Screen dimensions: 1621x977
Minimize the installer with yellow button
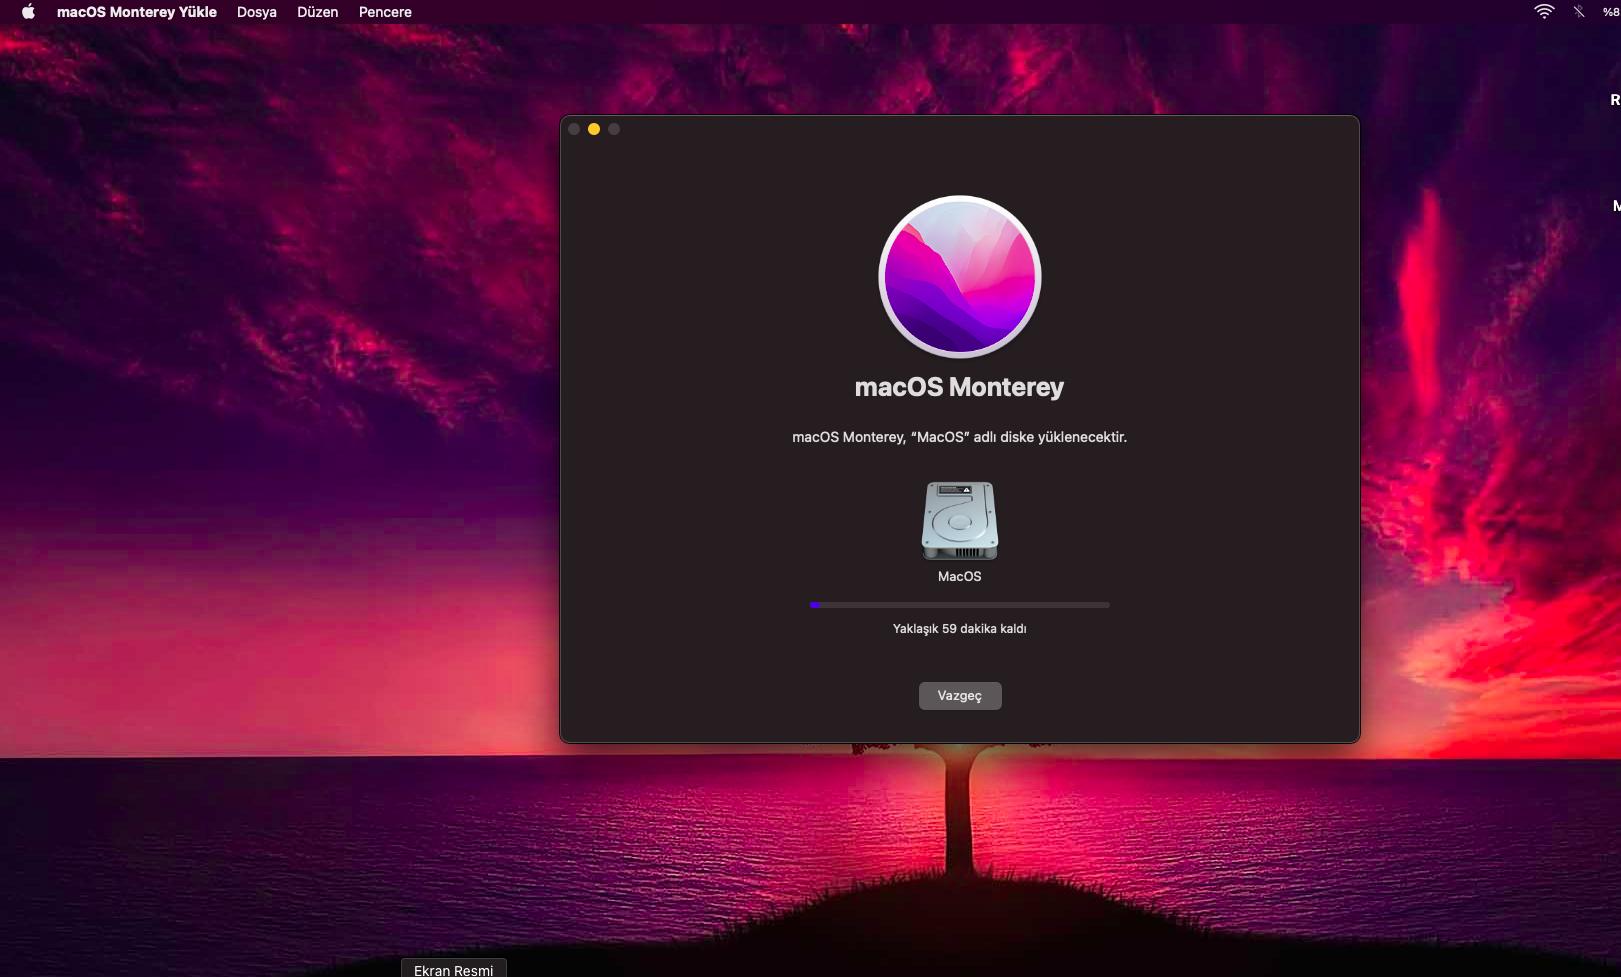[594, 129]
